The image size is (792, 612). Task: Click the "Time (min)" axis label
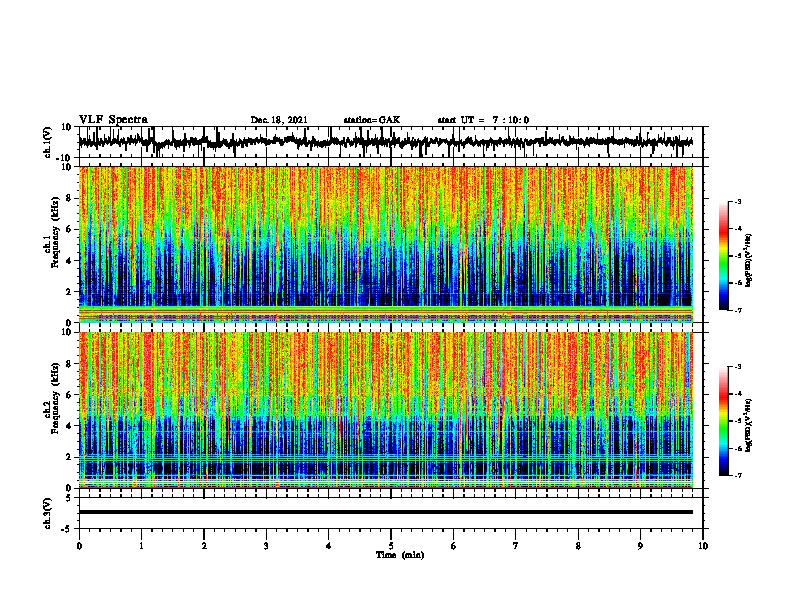coord(400,555)
